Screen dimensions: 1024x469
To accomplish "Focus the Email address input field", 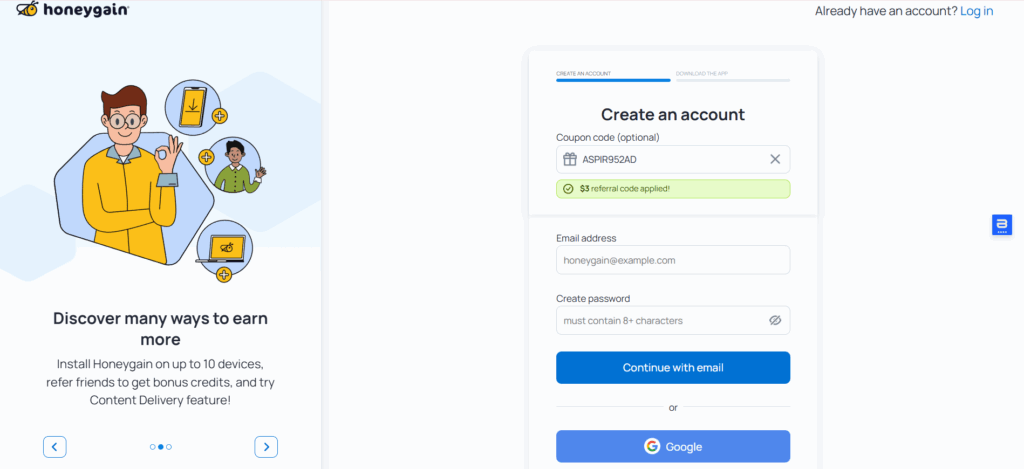I will click(x=673, y=260).
